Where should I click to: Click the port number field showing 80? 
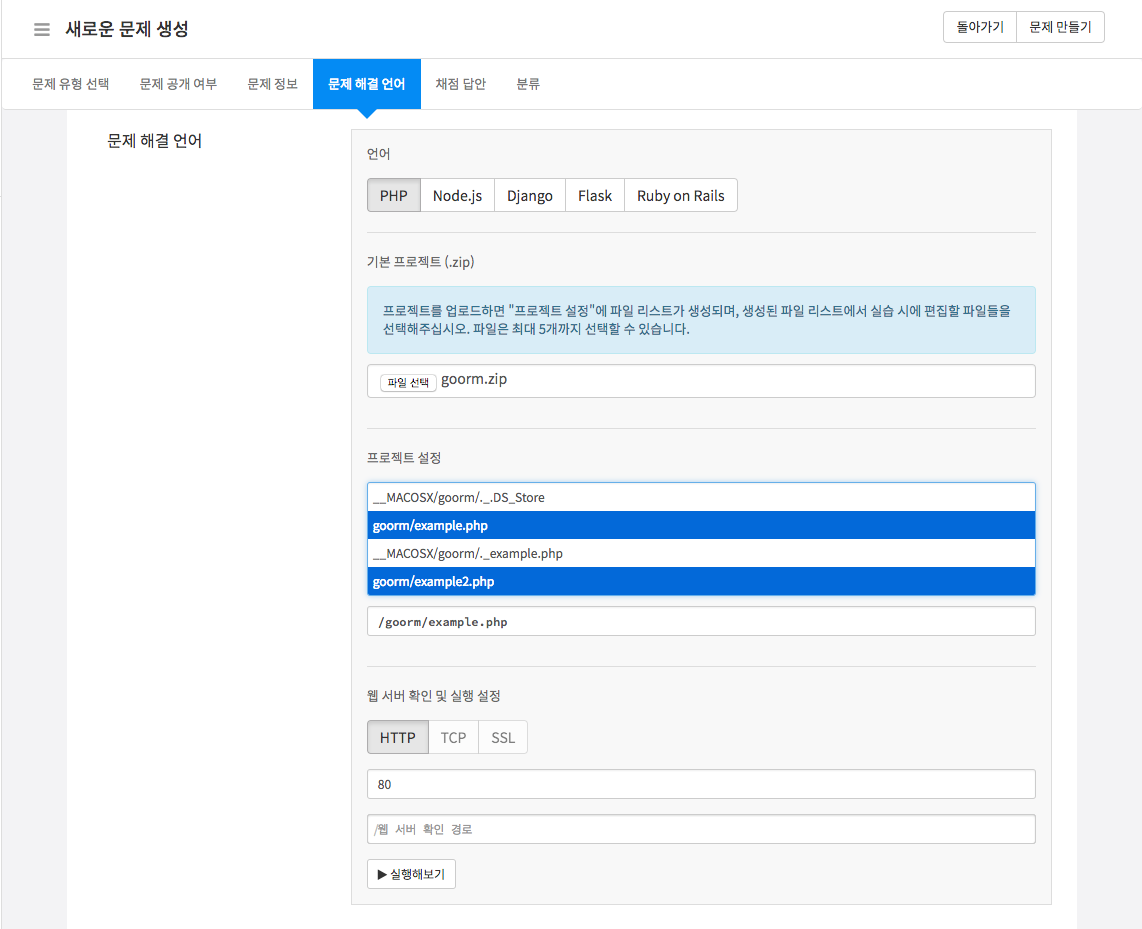click(700, 784)
